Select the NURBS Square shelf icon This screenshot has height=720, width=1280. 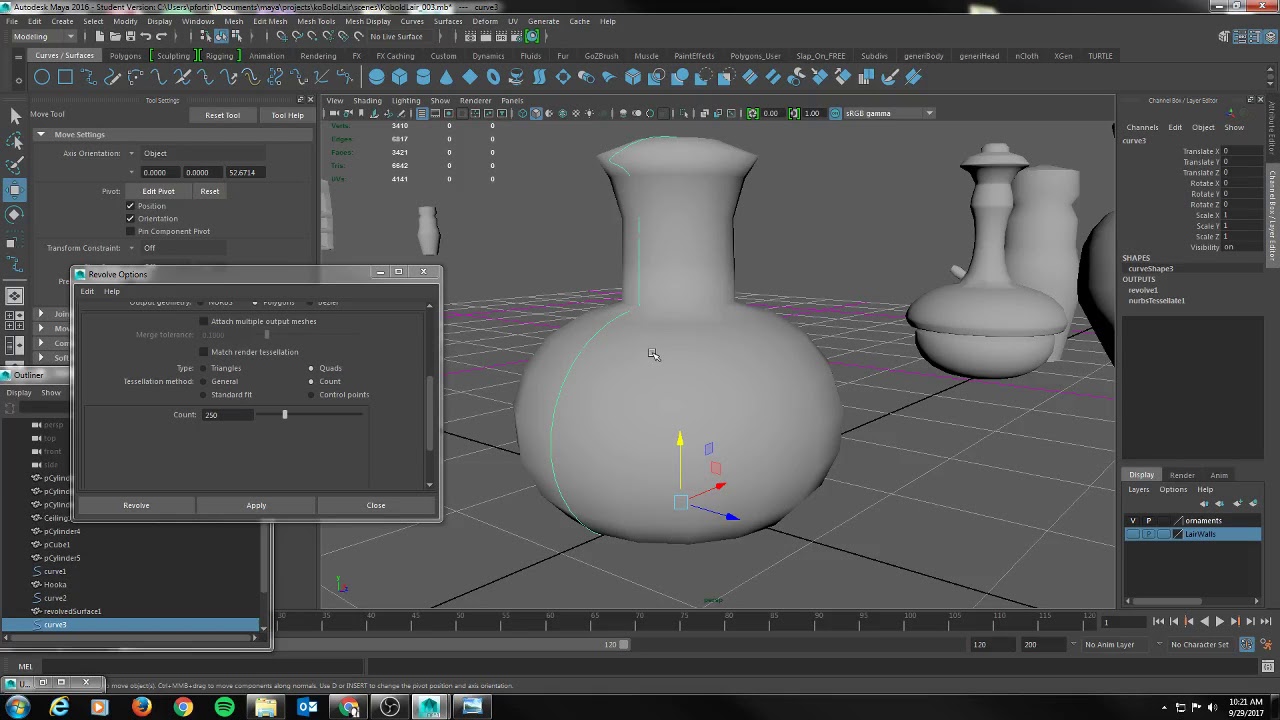pos(65,77)
